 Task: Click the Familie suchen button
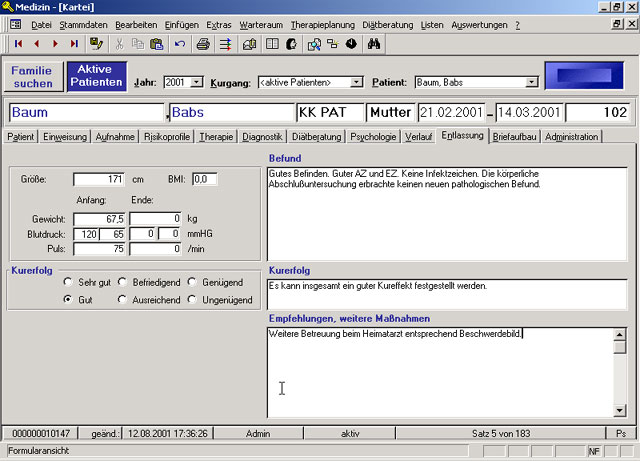pos(33,77)
